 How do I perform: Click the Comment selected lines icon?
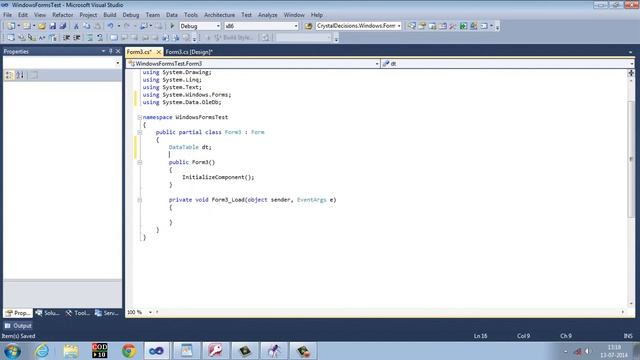coord(90,38)
